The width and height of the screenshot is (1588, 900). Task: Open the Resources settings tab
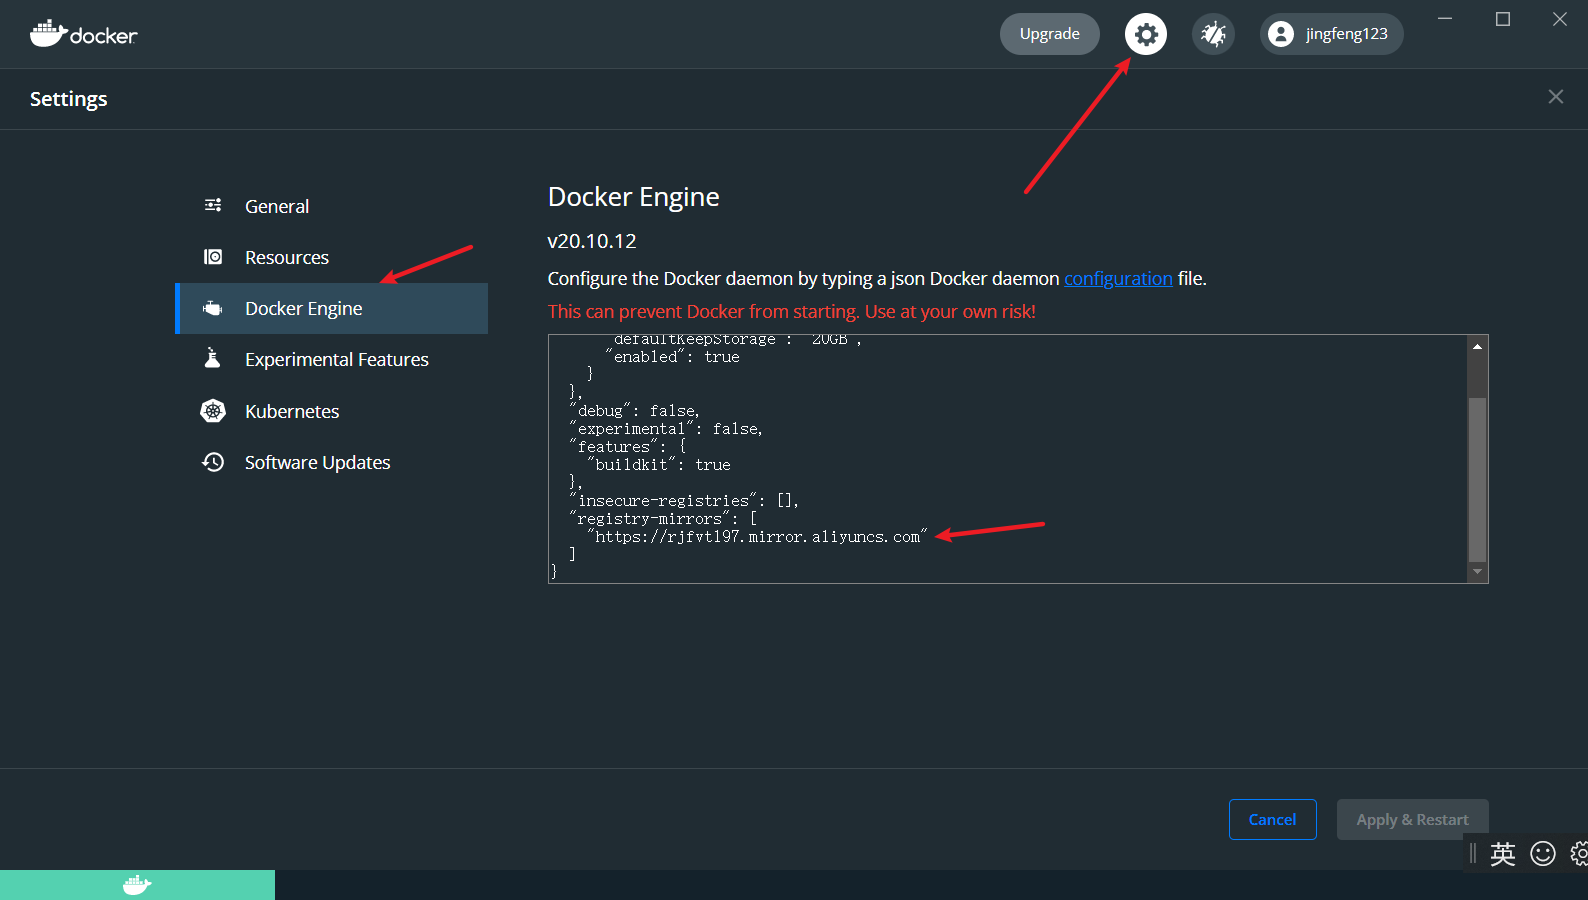(332, 257)
